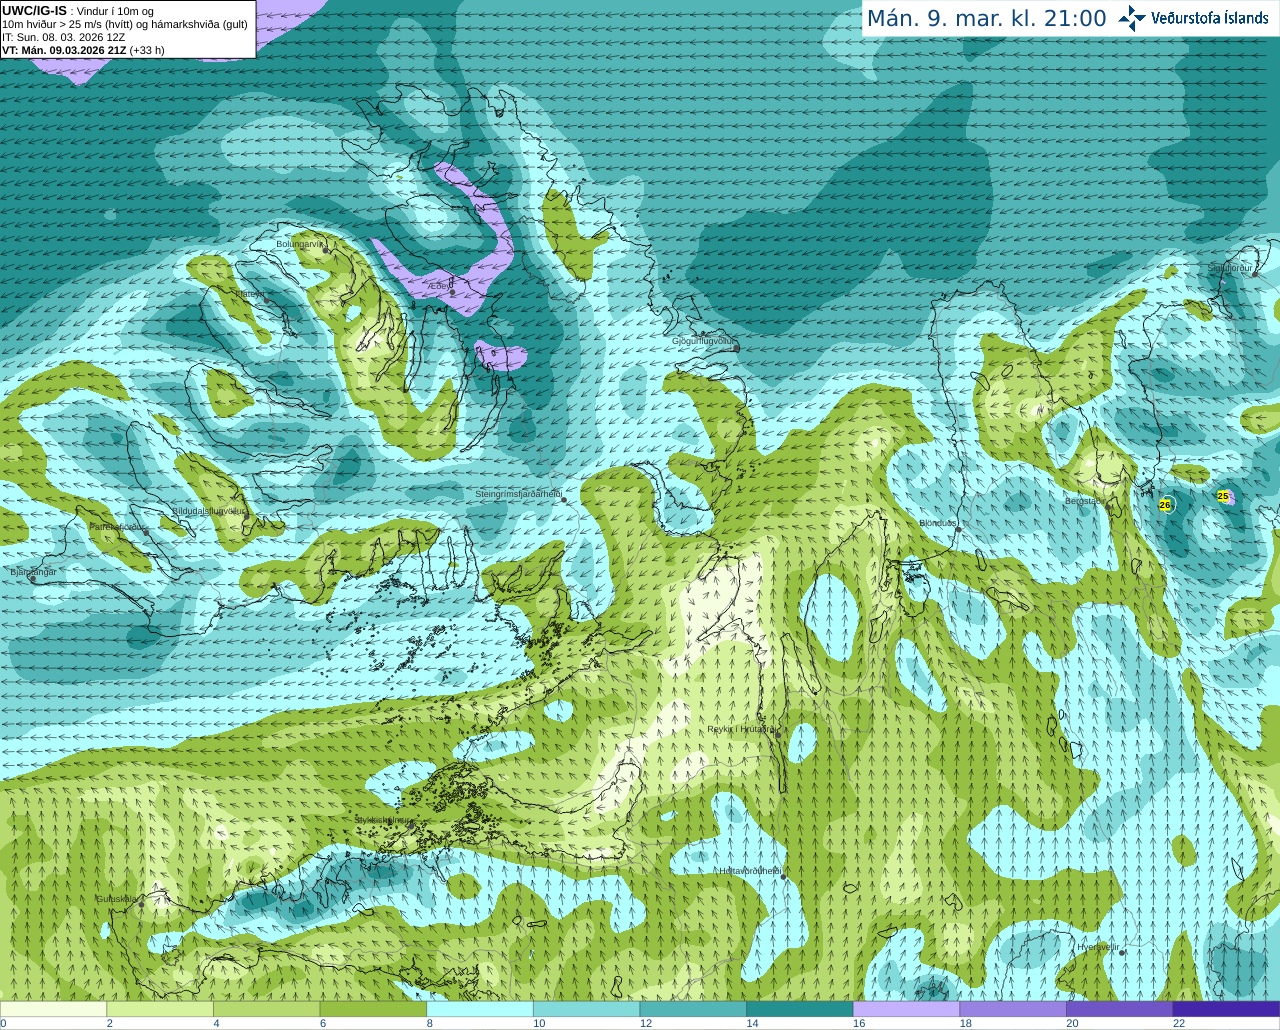Select the 10–12 m/s light teal legend swatch

point(586,1009)
